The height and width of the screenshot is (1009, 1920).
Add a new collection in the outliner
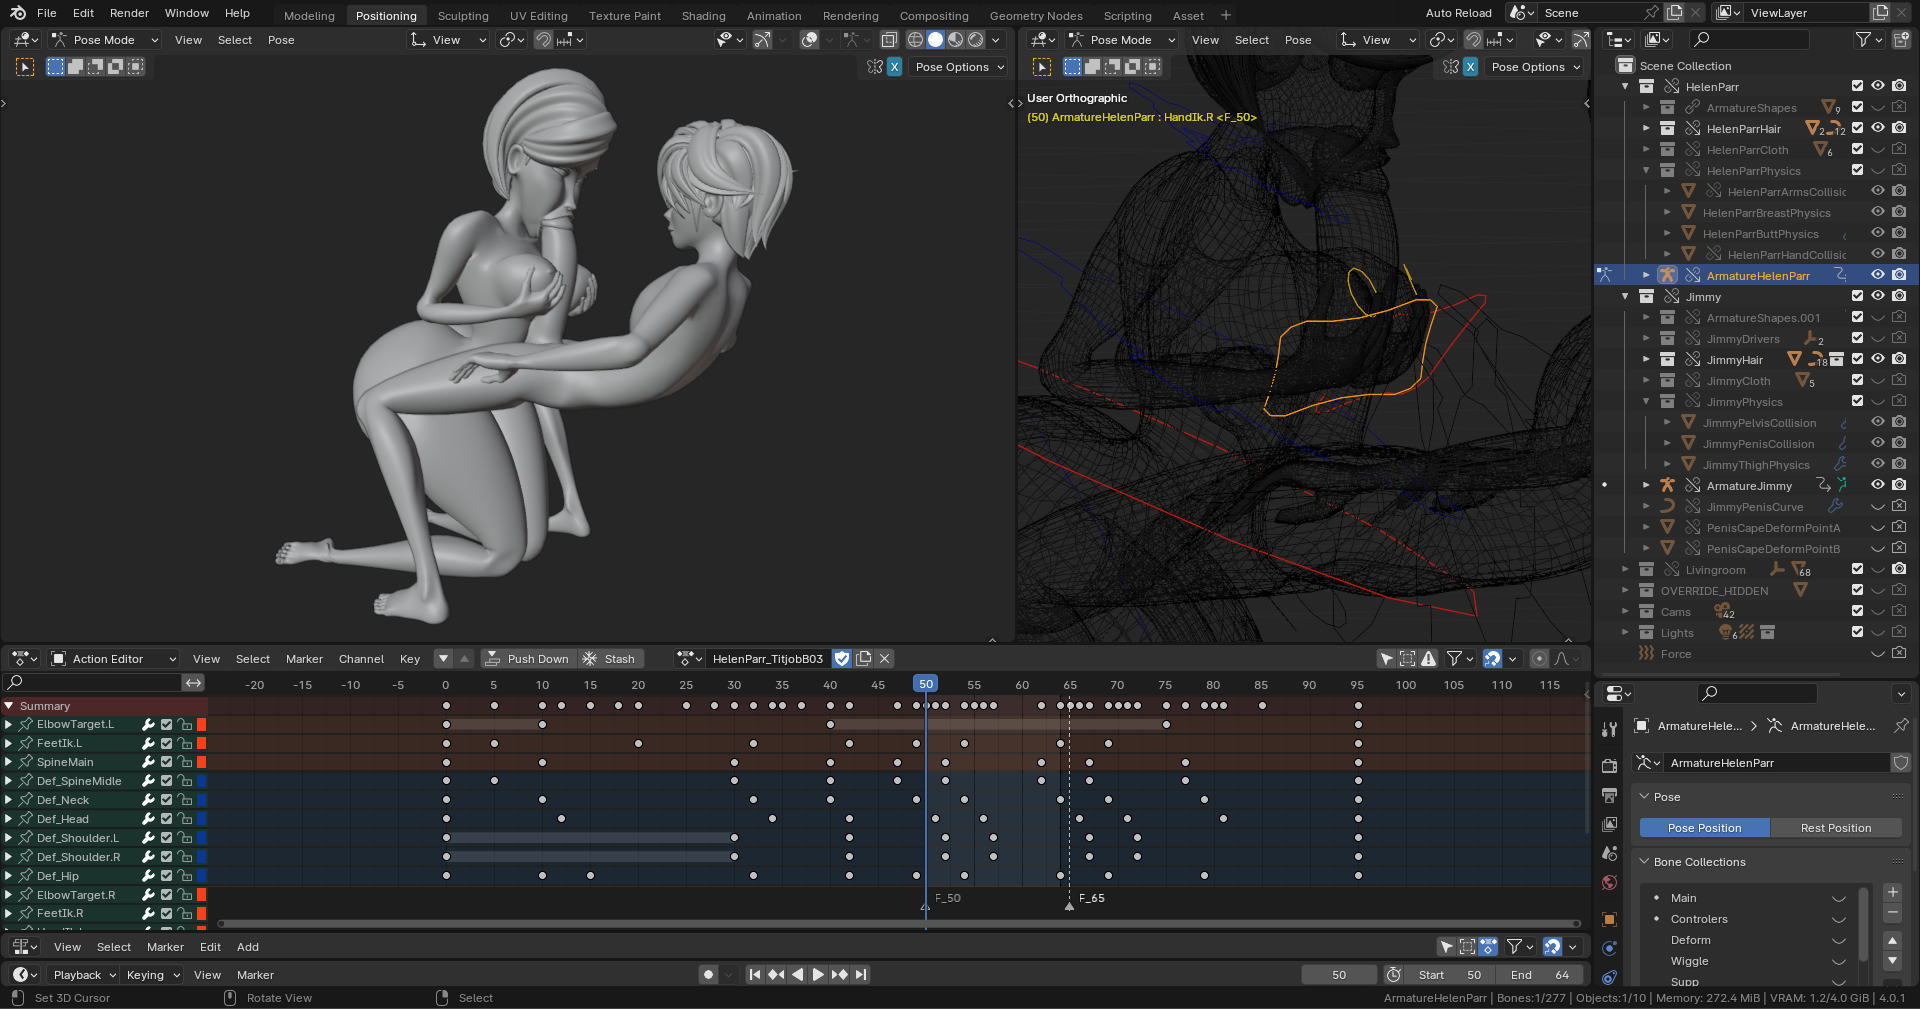1901,40
